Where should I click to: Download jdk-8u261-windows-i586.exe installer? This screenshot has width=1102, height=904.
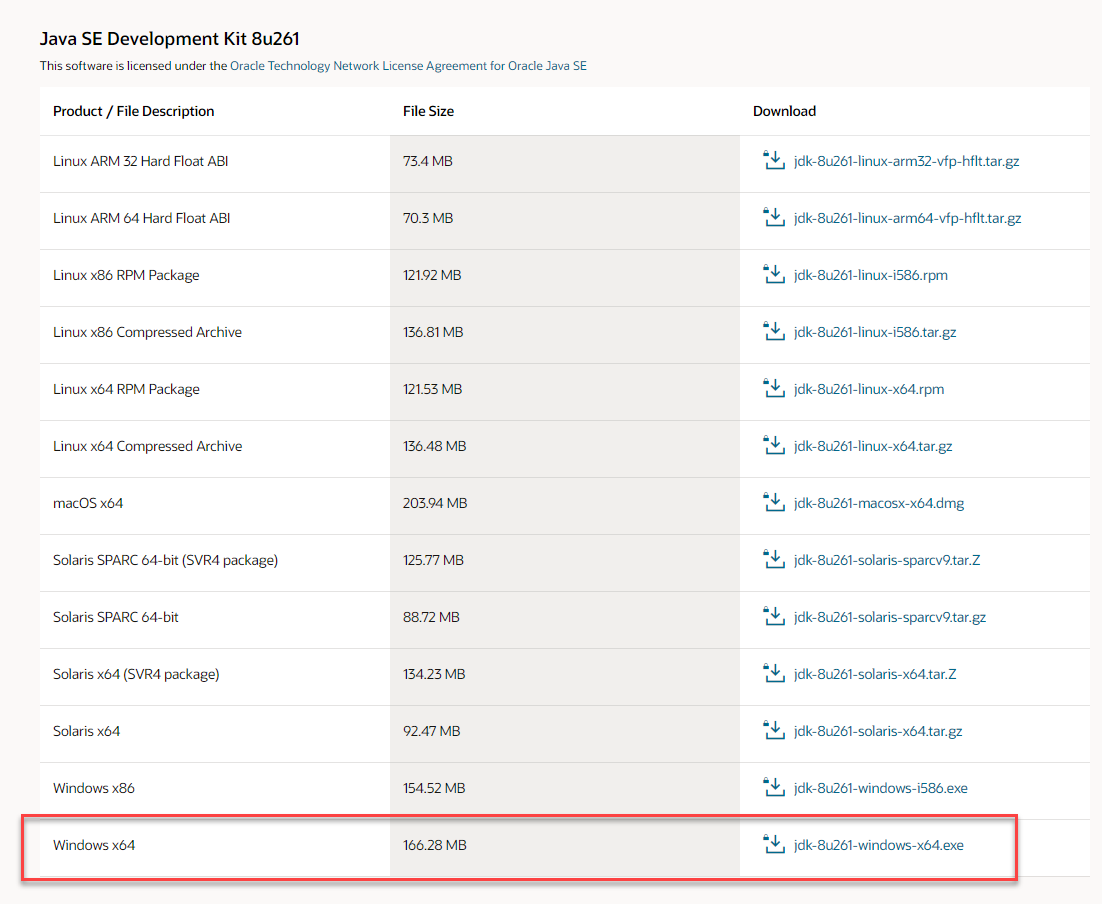click(881, 787)
